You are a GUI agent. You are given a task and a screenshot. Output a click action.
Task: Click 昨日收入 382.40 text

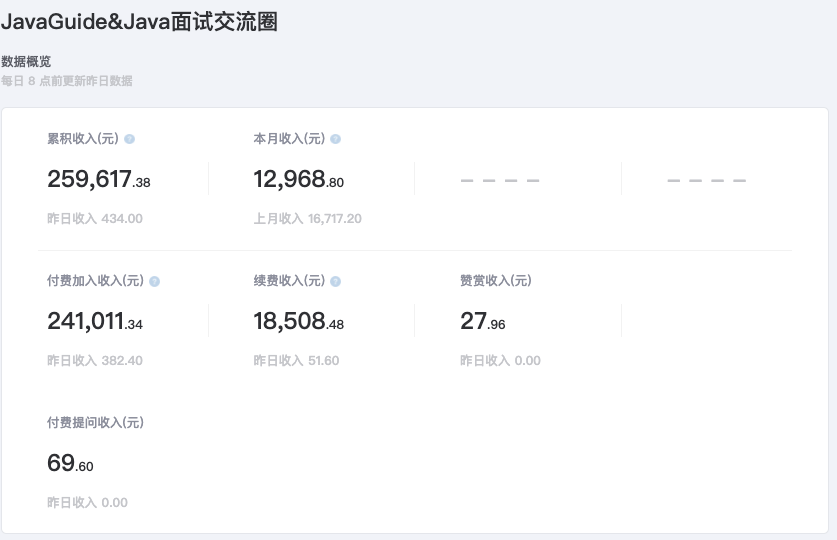pos(95,361)
